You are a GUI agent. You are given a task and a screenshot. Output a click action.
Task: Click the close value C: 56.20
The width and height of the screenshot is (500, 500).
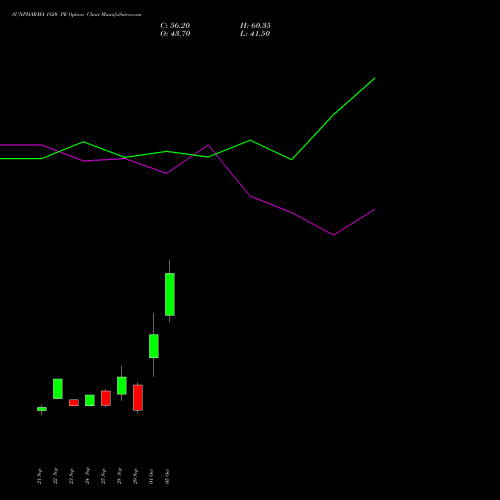tap(175, 26)
